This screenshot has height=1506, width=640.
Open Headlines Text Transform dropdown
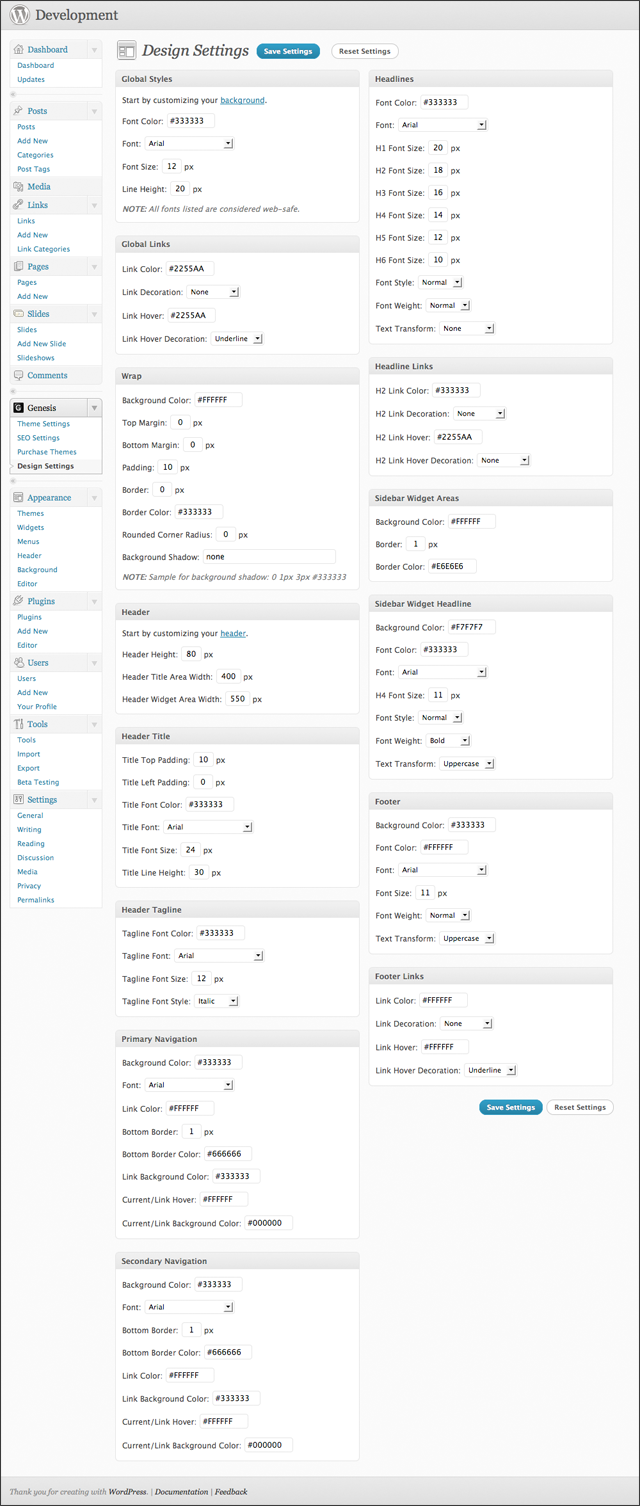point(467,328)
